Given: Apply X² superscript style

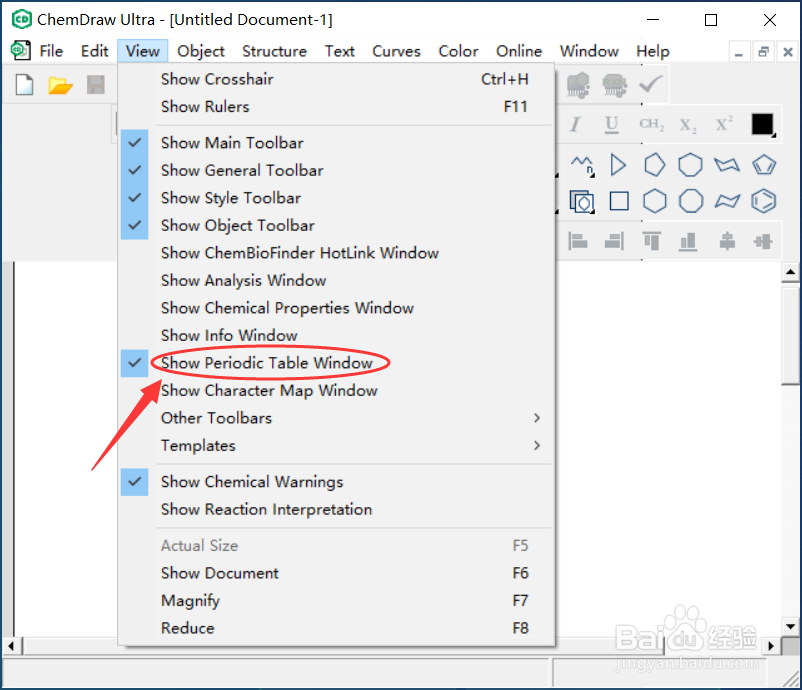Looking at the screenshot, I should coord(724,124).
